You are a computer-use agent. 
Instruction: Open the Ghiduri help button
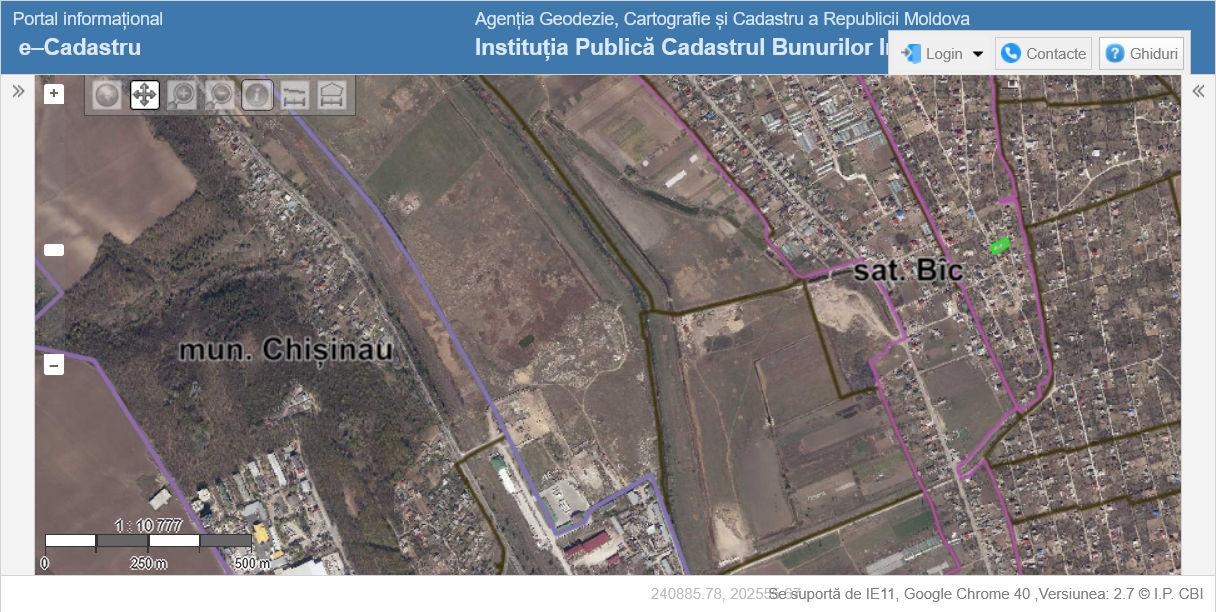click(x=1141, y=54)
